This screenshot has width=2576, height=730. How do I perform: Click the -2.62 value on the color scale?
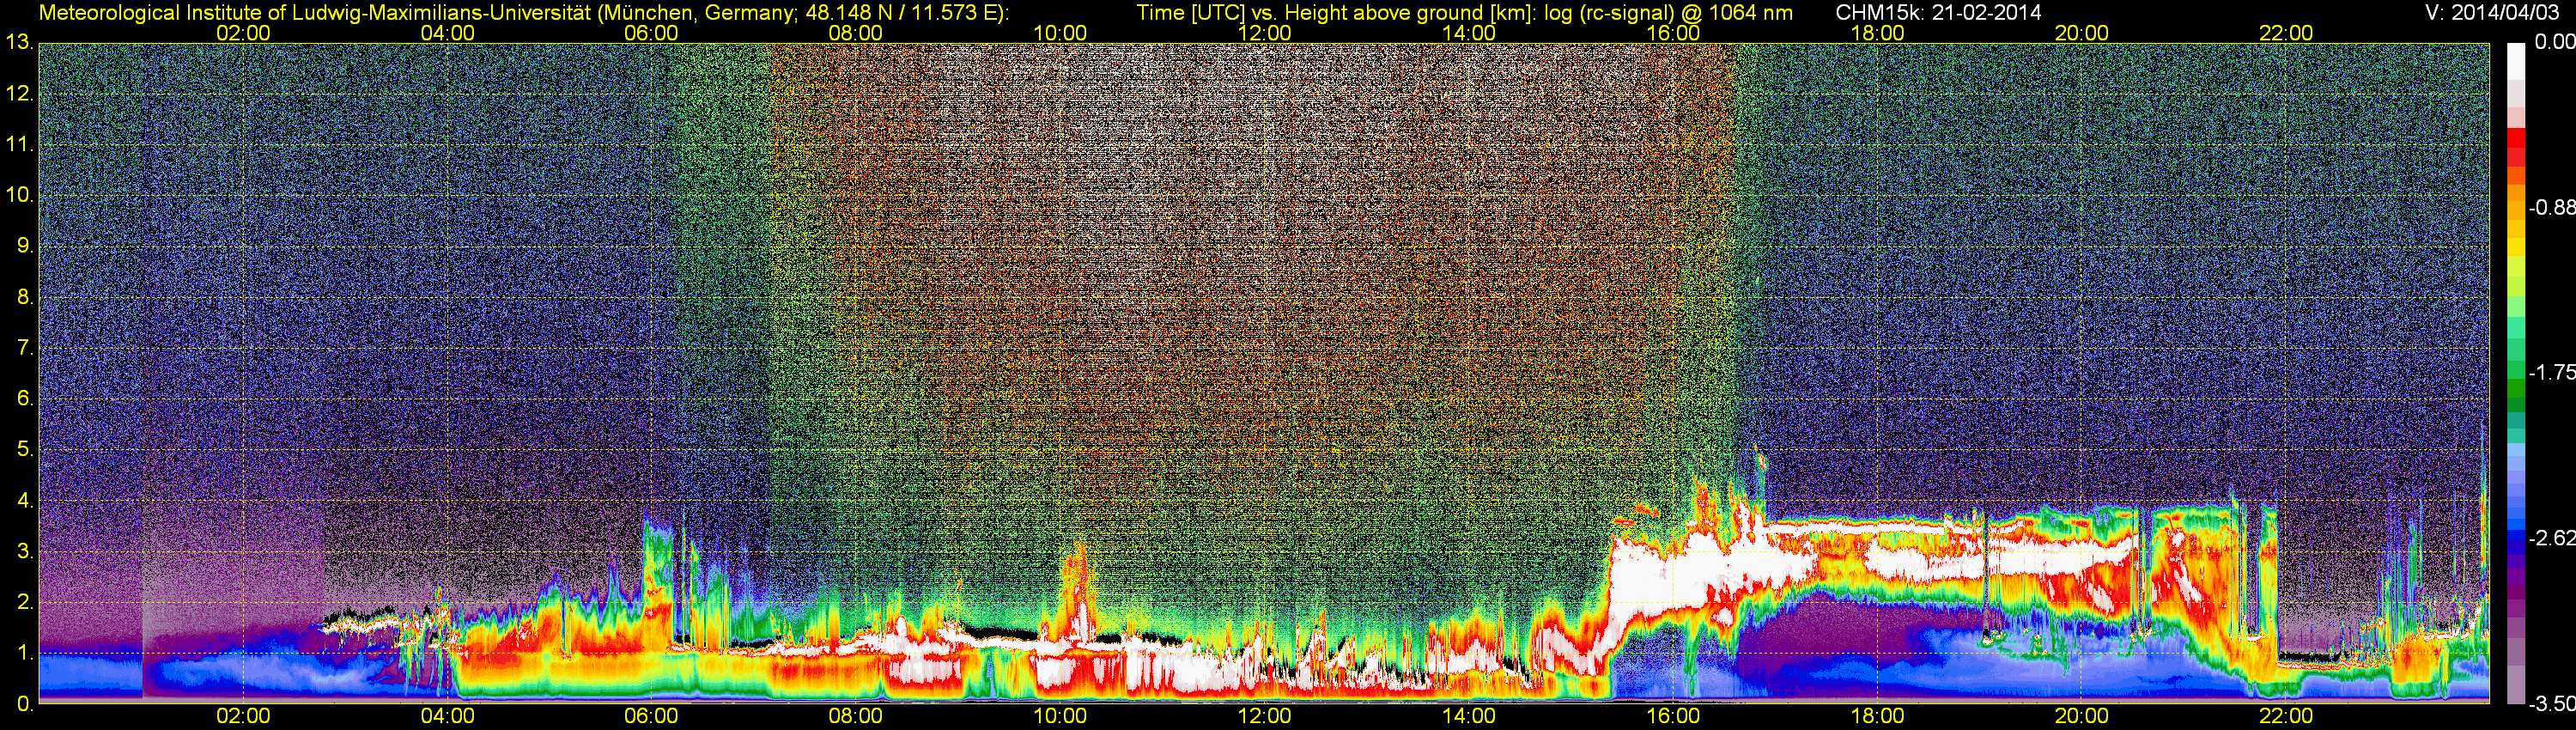click(2551, 538)
